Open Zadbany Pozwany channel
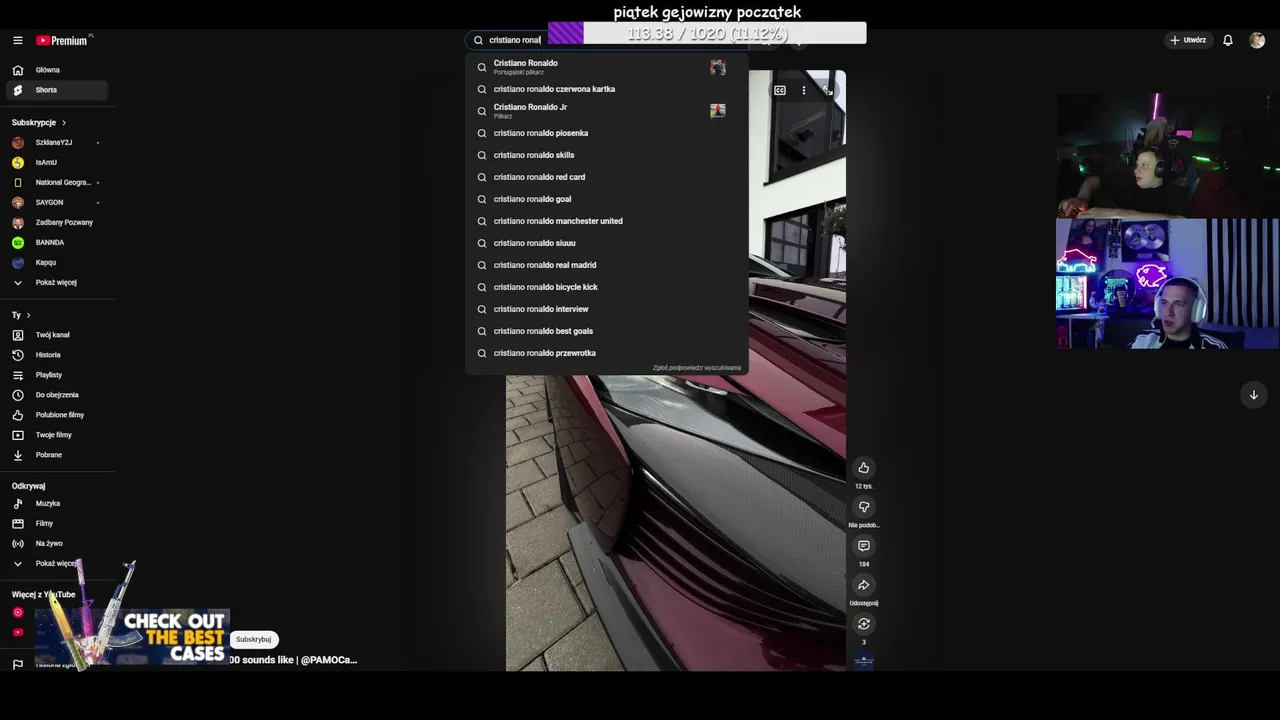The image size is (1280, 720). (57, 222)
